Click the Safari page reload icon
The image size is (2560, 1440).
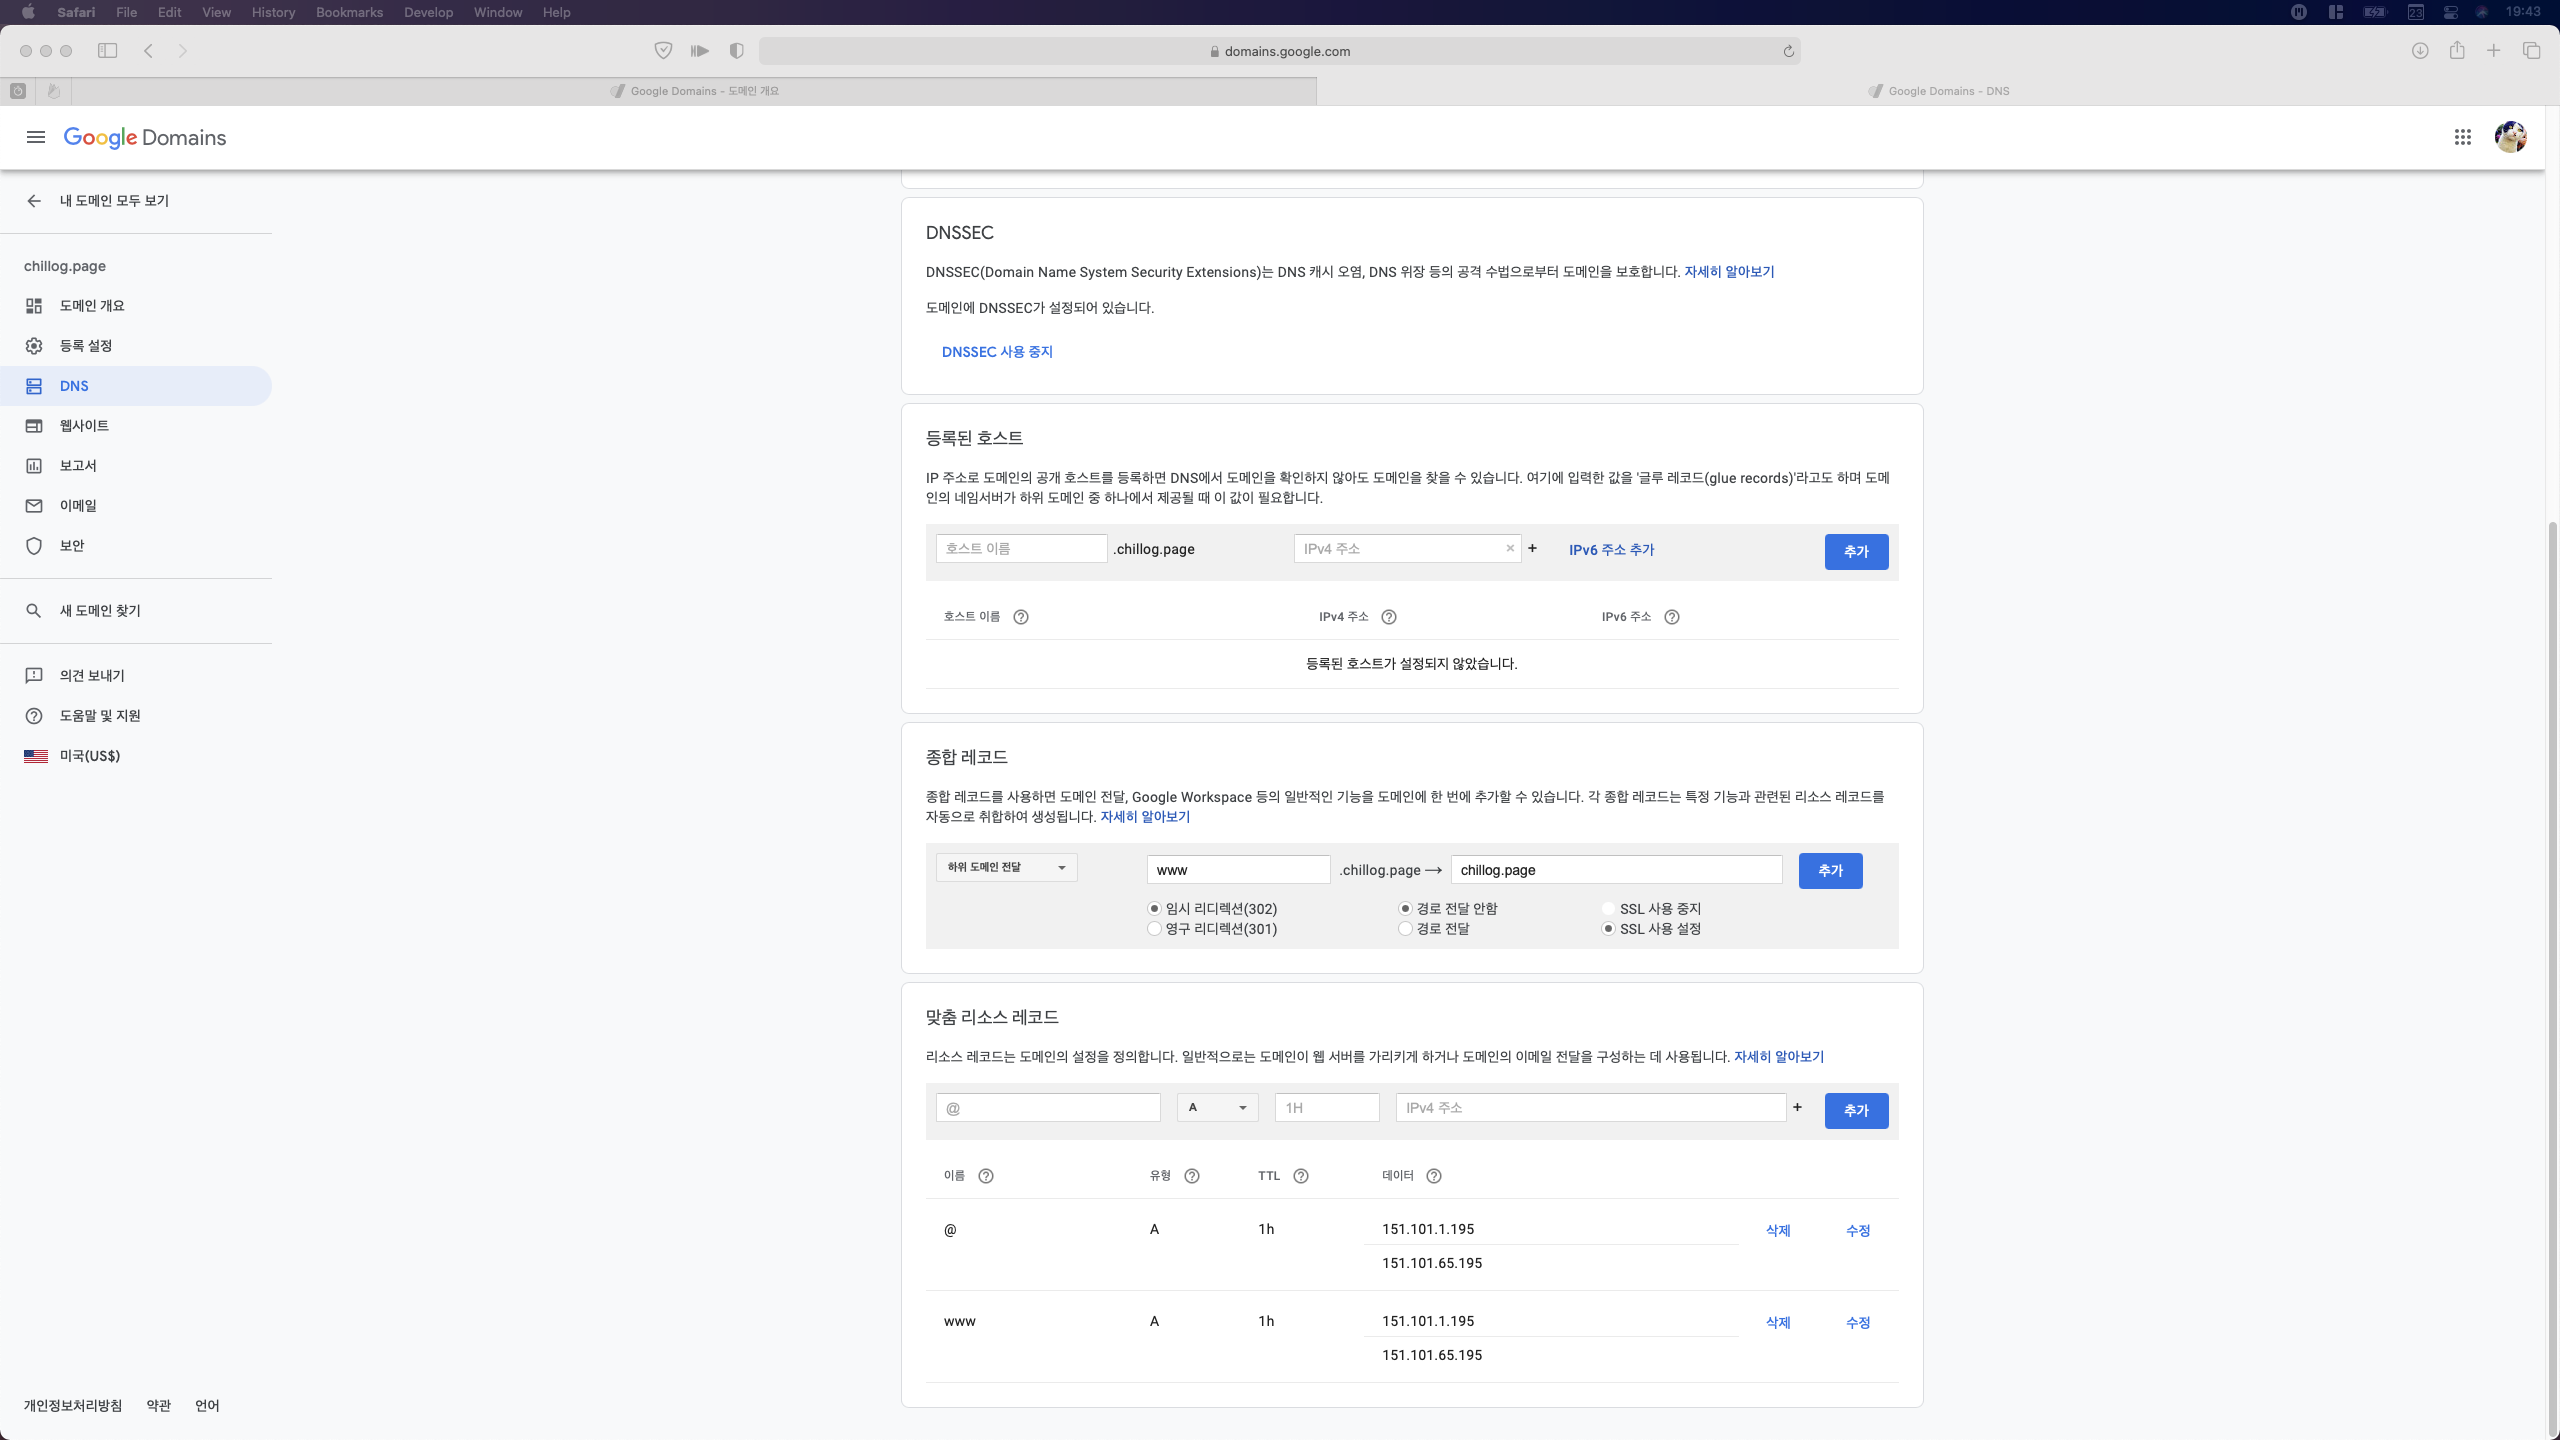[x=1788, y=51]
